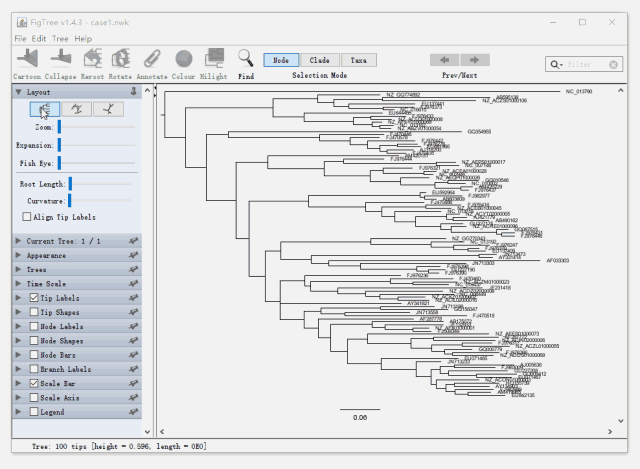The image size is (640, 469).
Task: Click the Layout panel pin icon
Action: coord(133,92)
